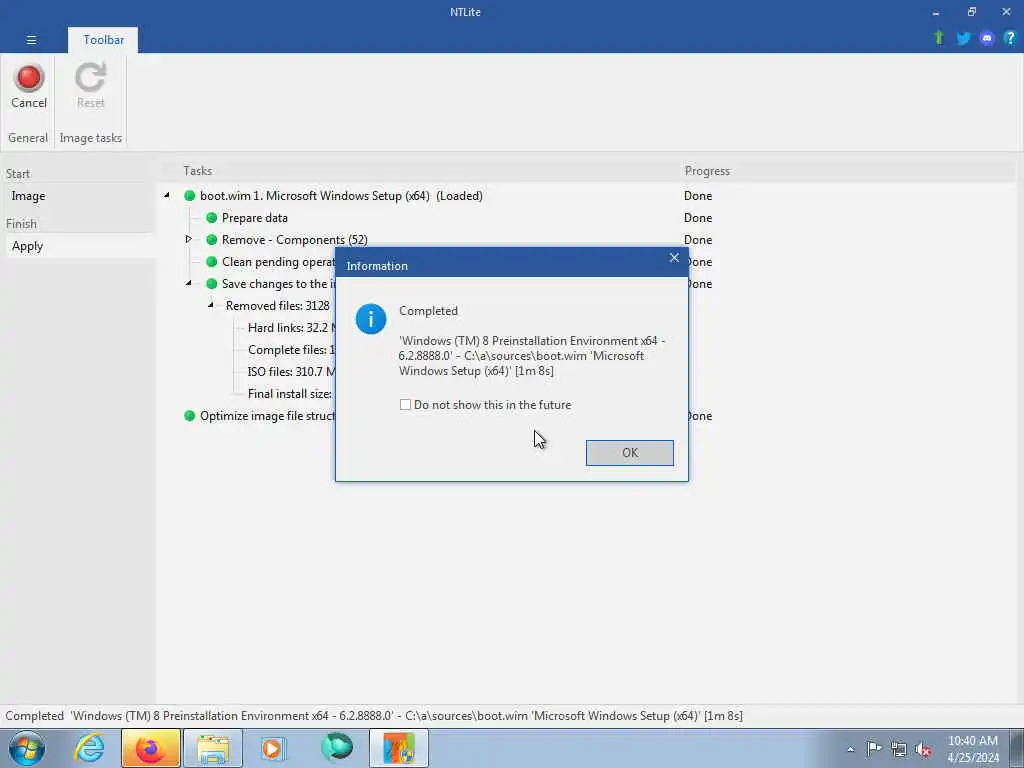This screenshot has width=1024, height=768.
Task: Show hidden tray icons arrow
Action: click(x=850, y=749)
